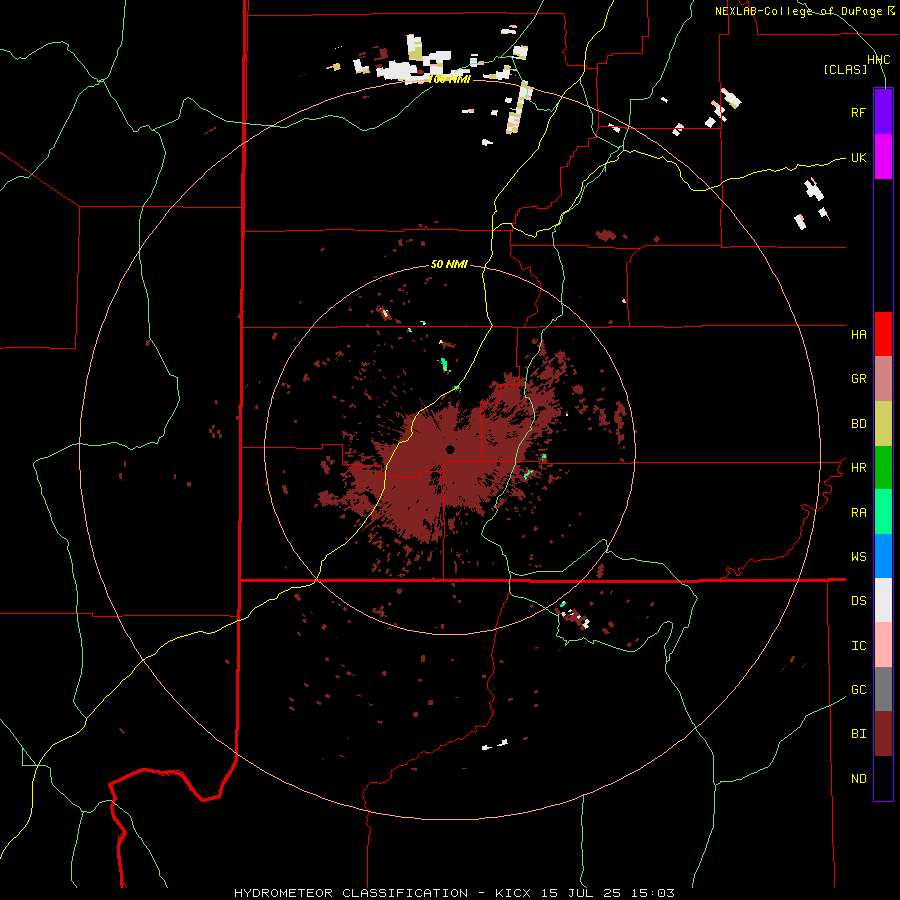The image size is (900, 900).
Task: Select the red HA legend swatch
Action: click(883, 334)
